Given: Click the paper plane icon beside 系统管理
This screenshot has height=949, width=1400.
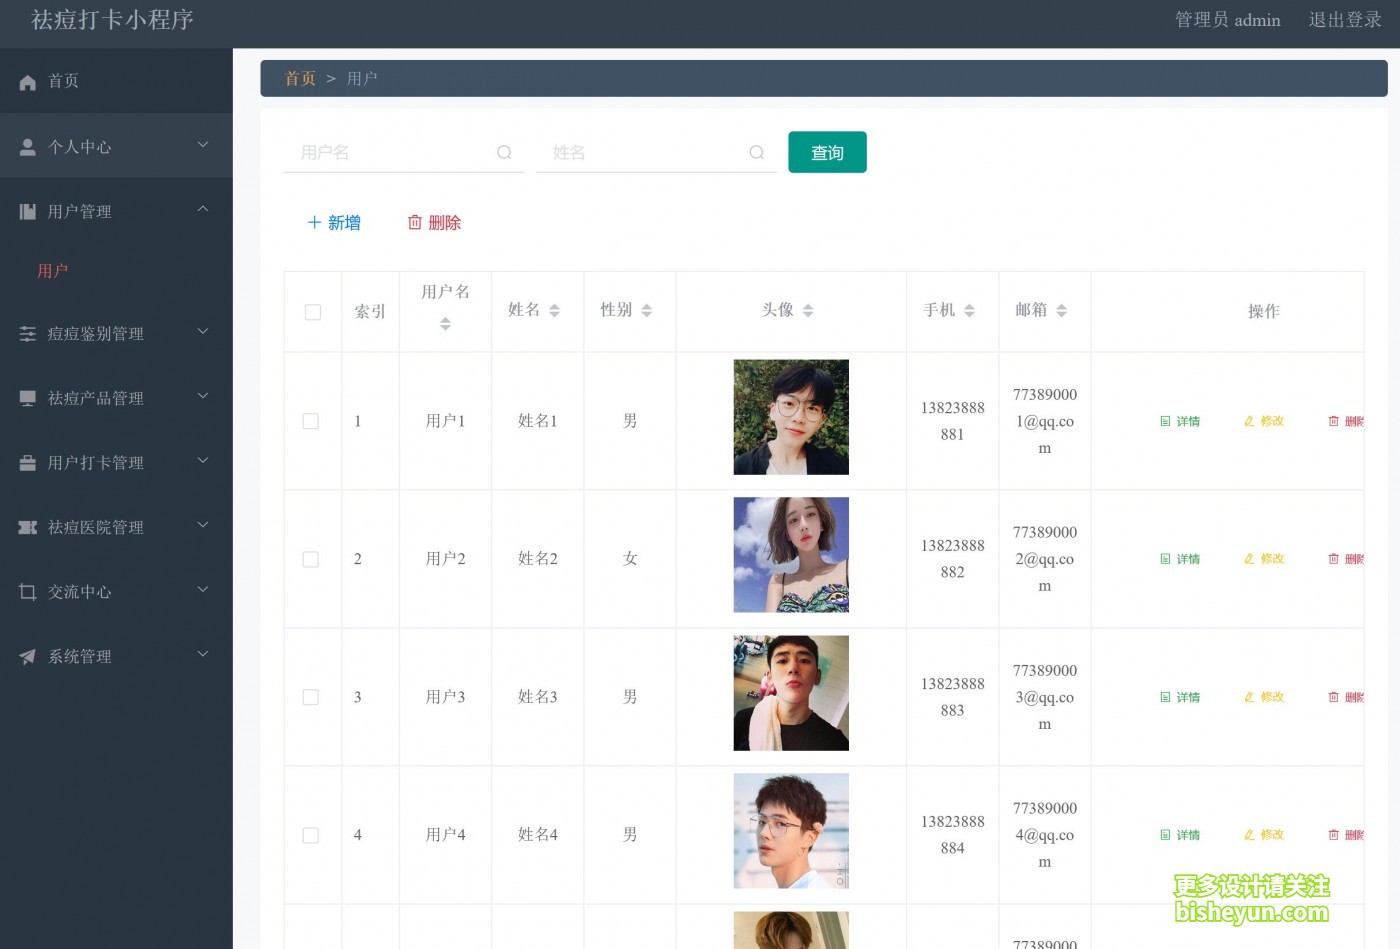Looking at the screenshot, I should 28,657.
